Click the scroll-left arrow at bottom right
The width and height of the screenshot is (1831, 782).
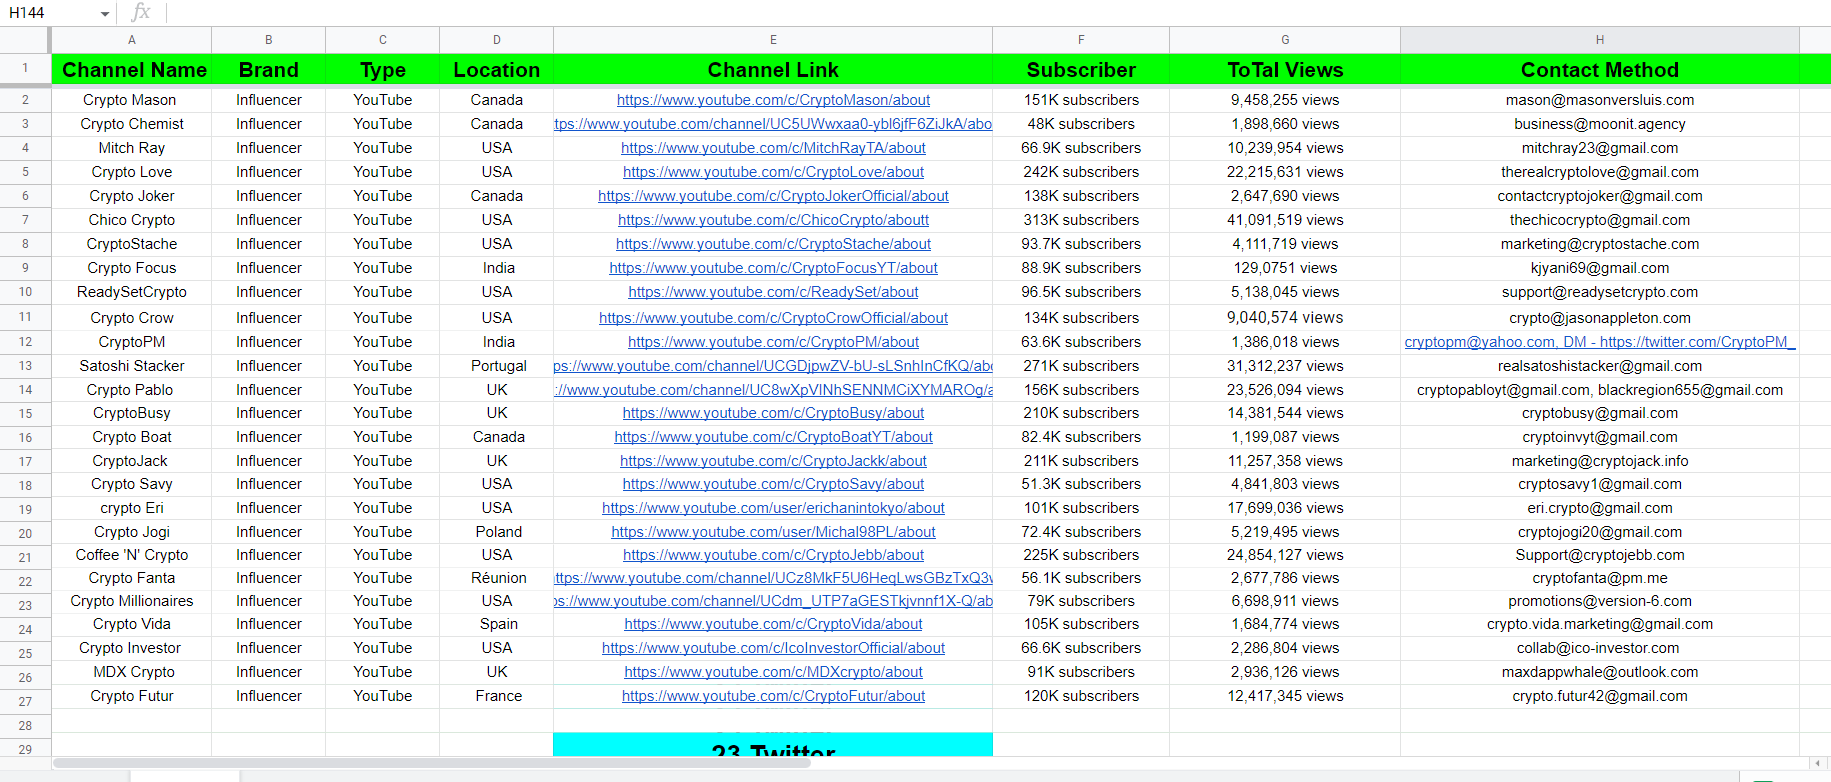point(1817,763)
